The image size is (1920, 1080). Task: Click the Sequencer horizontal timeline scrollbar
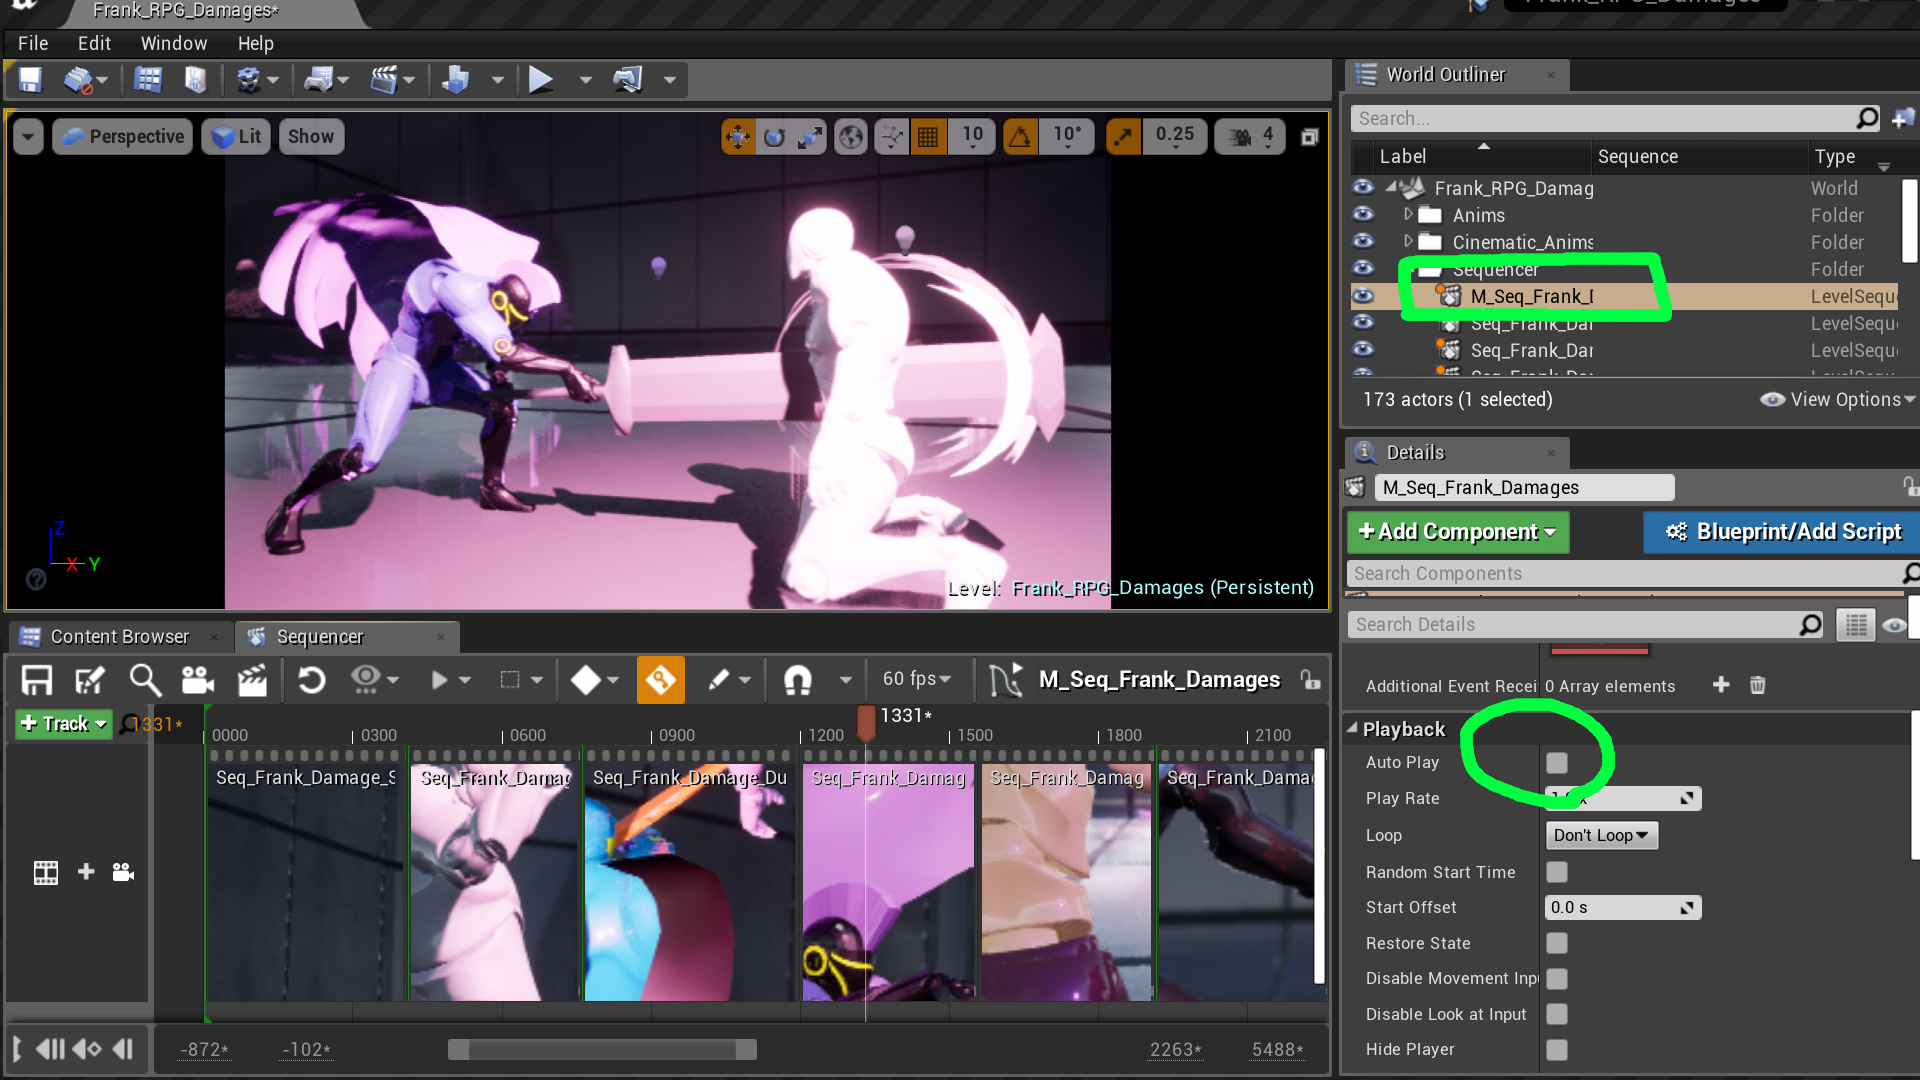point(602,1049)
